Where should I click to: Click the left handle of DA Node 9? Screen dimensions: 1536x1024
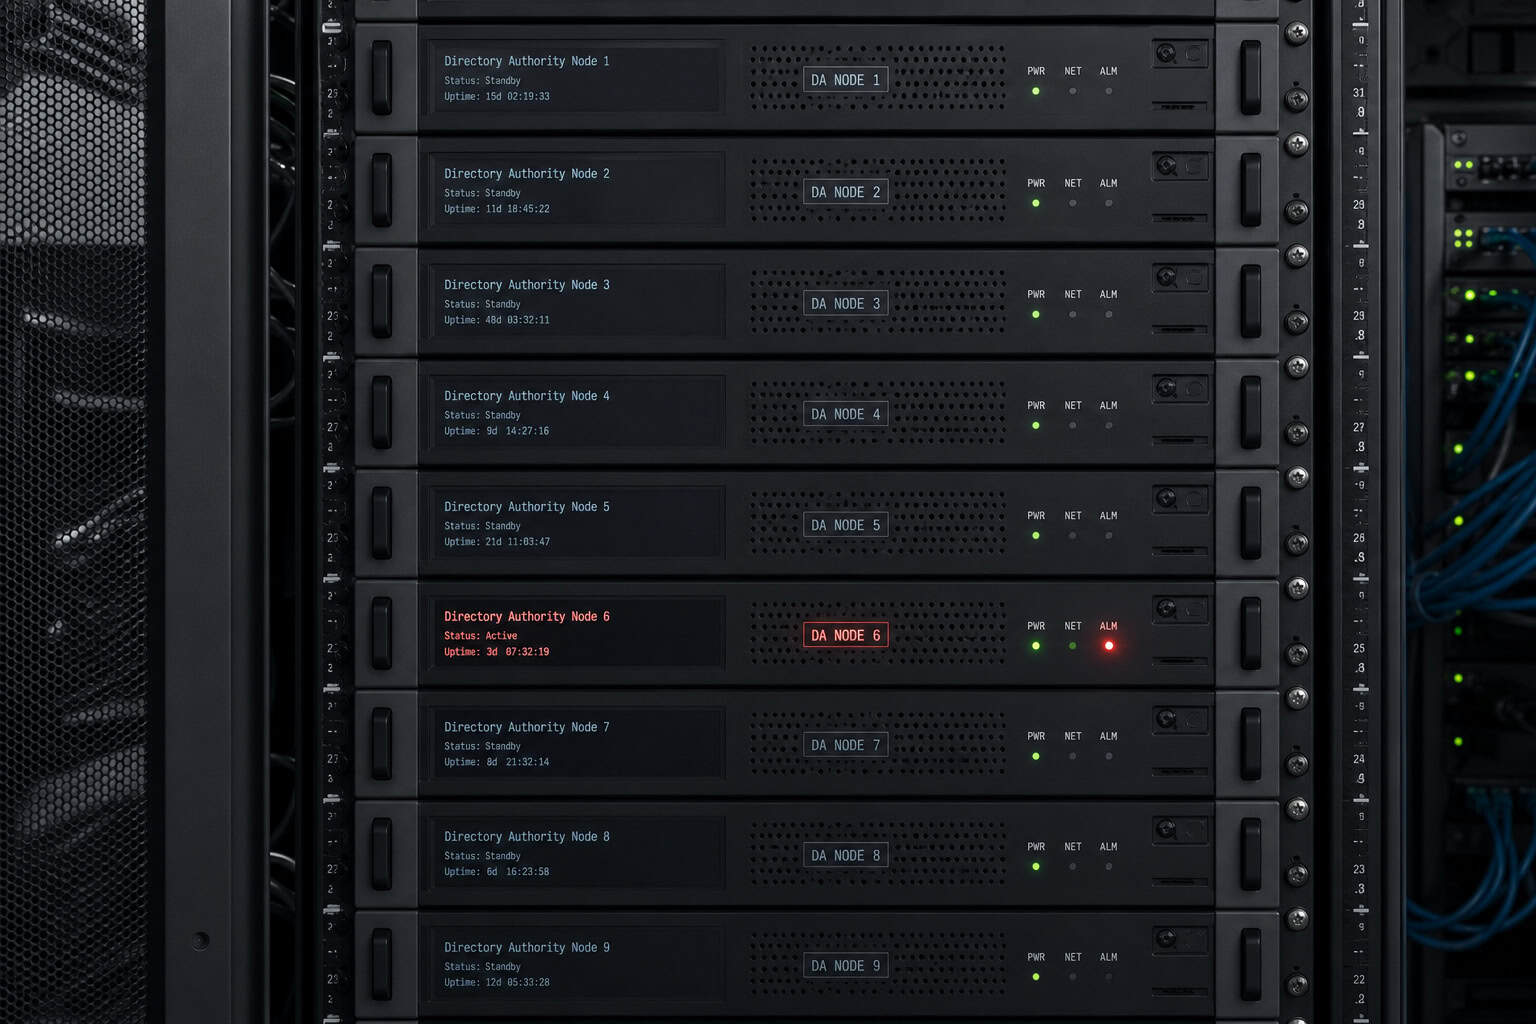[x=382, y=964]
